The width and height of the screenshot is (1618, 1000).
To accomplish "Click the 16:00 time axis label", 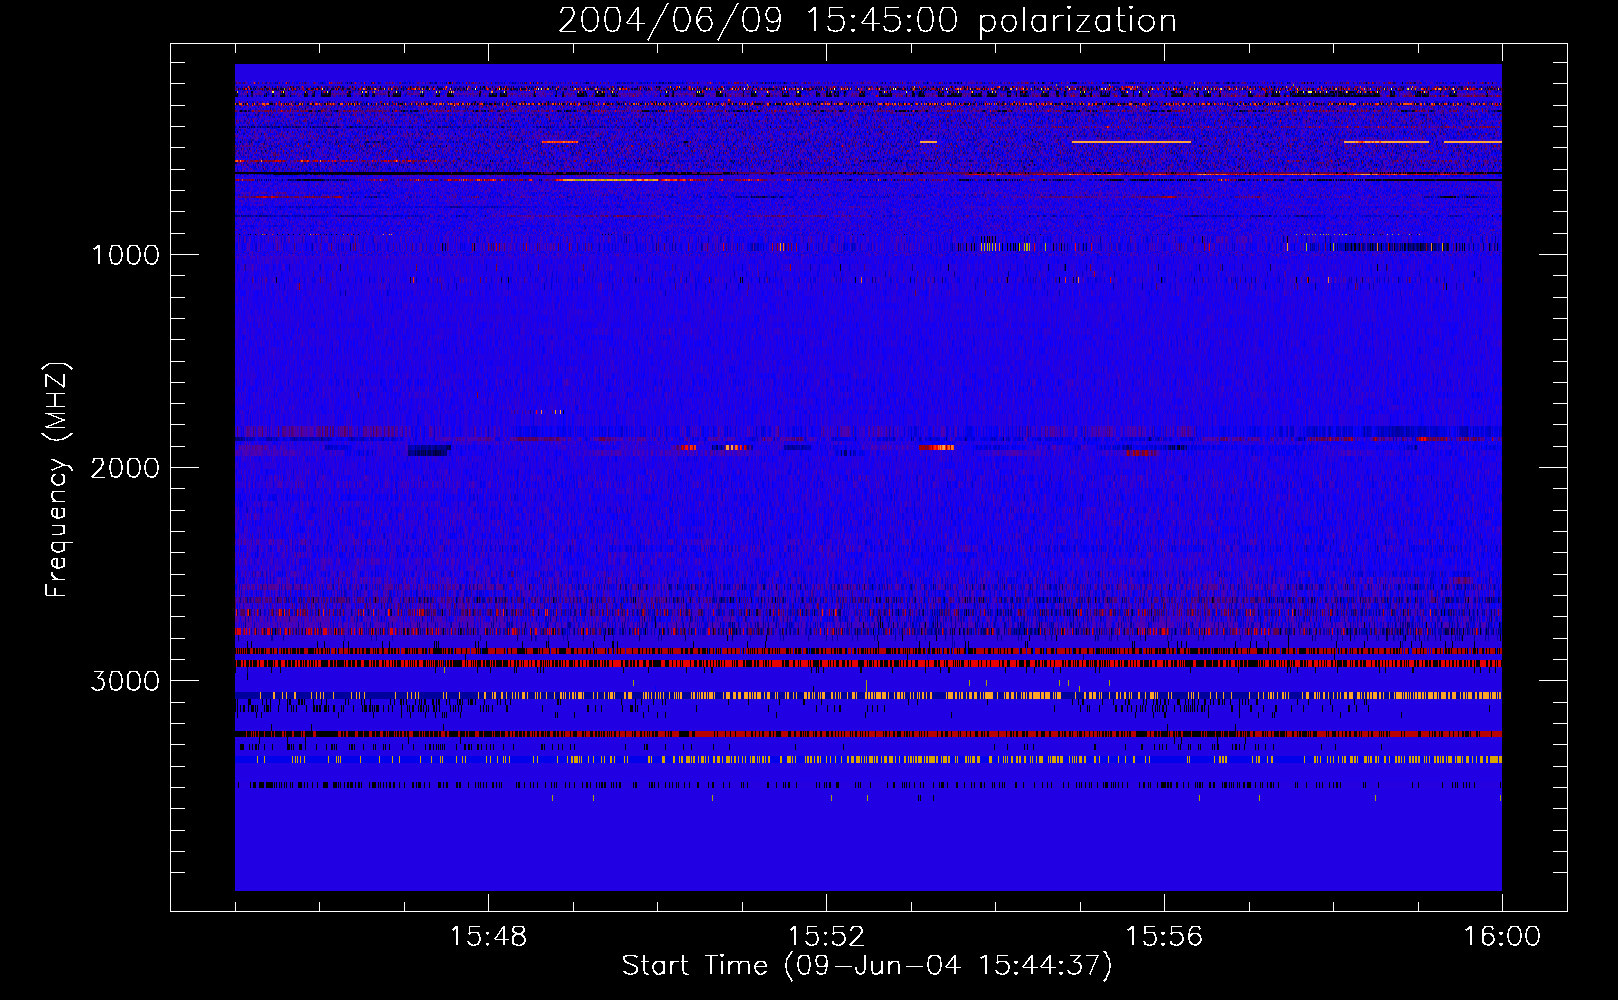I will (1502, 937).
